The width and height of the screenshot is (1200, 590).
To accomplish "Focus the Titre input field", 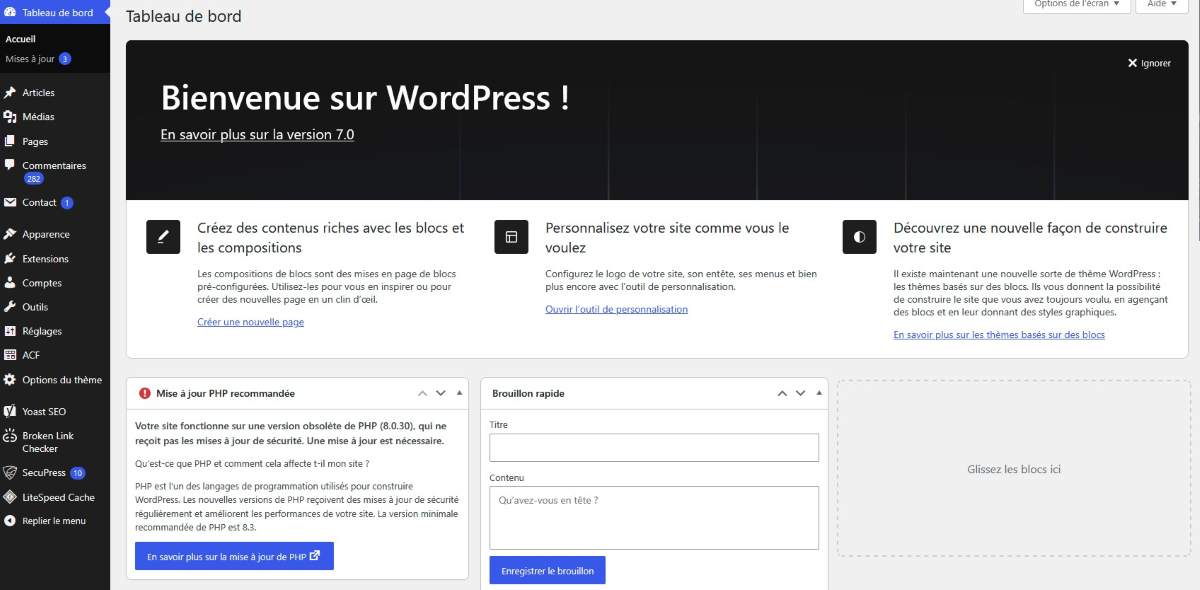I will click(x=654, y=447).
